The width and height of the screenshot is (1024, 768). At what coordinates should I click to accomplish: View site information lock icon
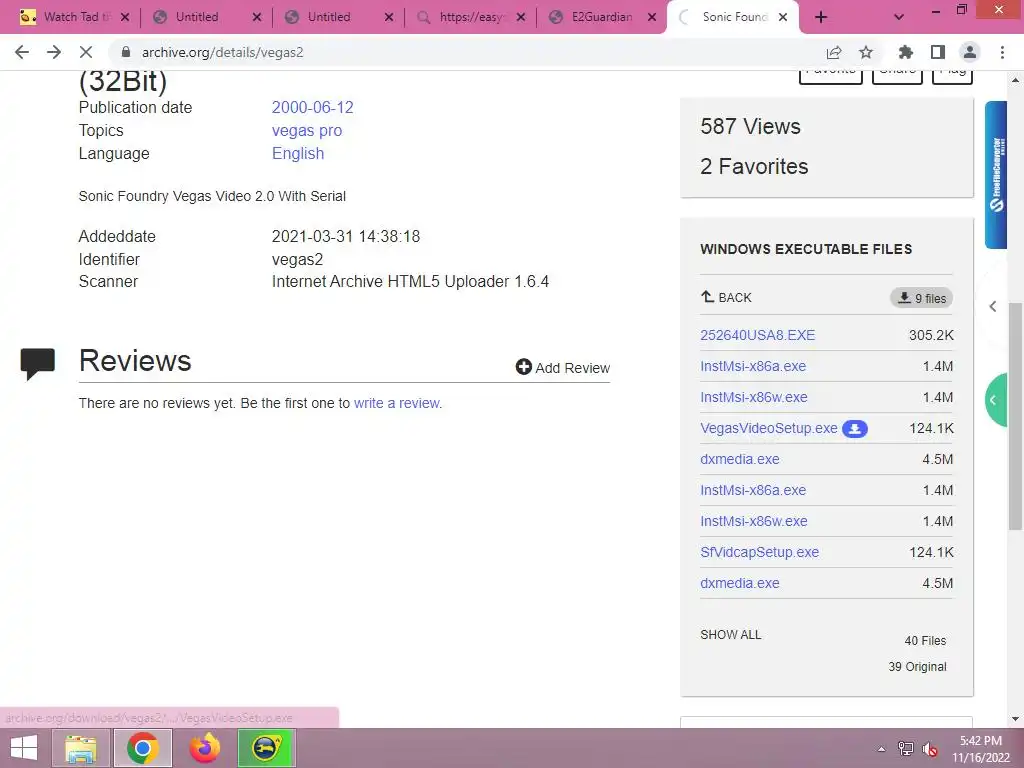point(126,52)
